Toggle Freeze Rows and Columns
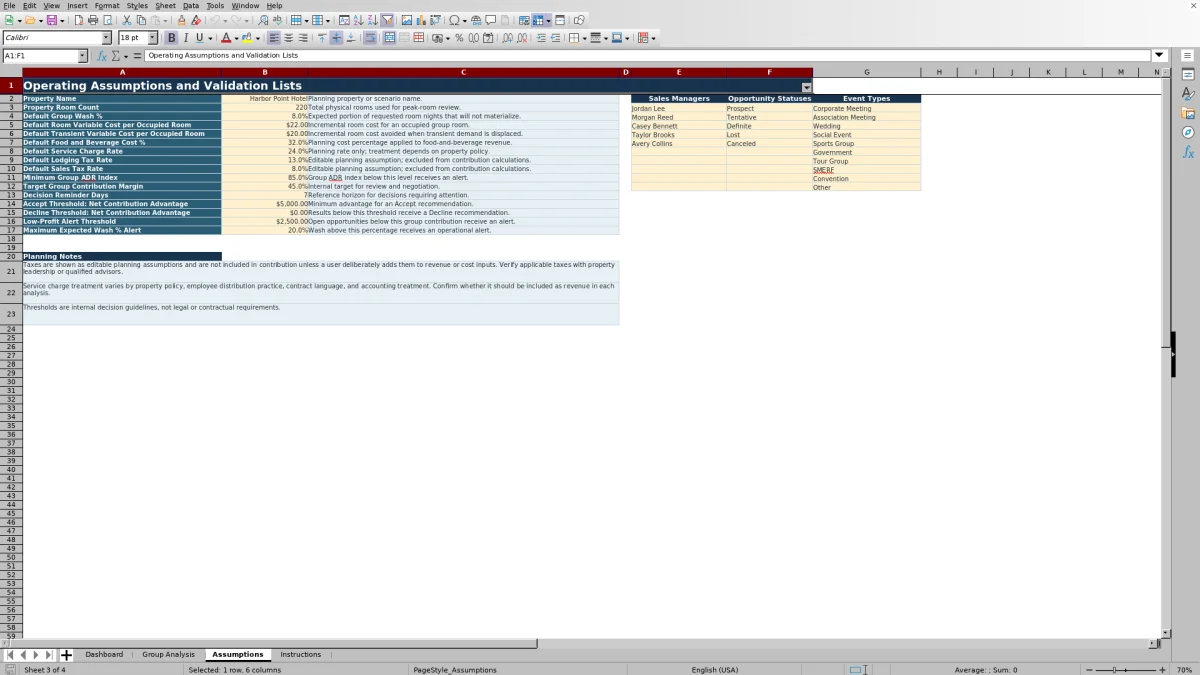 pyautogui.click(x=537, y=20)
